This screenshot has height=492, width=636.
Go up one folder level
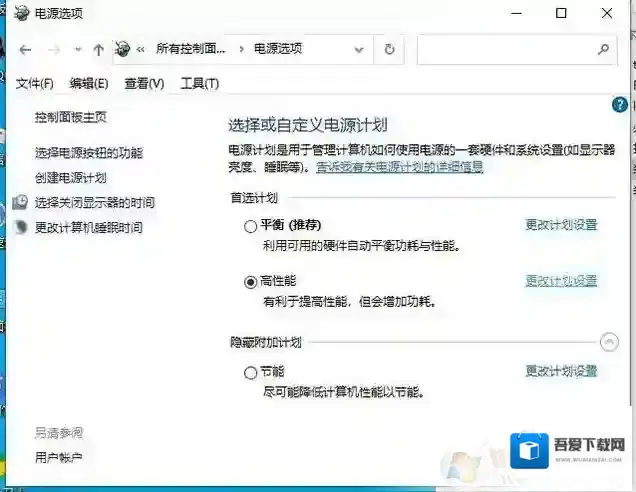pyautogui.click(x=98, y=50)
